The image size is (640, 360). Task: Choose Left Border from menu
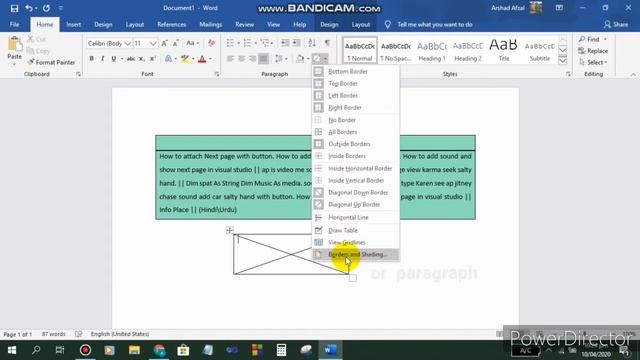coord(356,96)
